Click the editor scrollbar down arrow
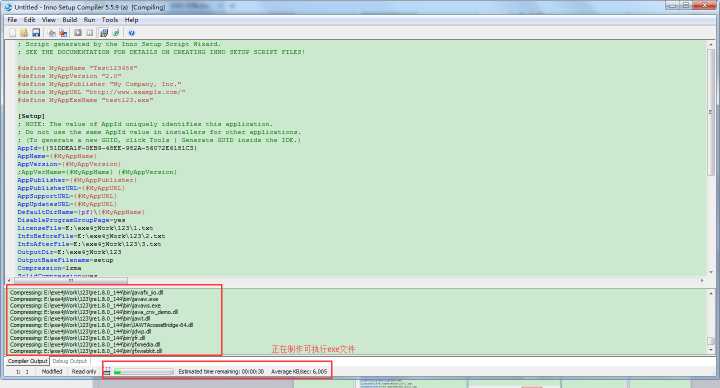 point(710,272)
